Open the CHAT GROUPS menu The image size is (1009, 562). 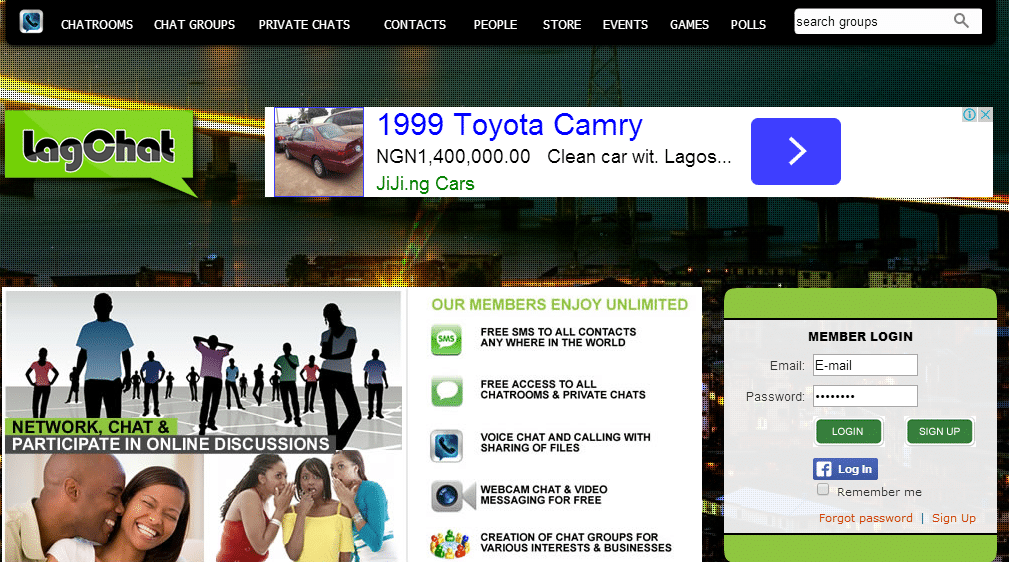(x=194, y=24)
